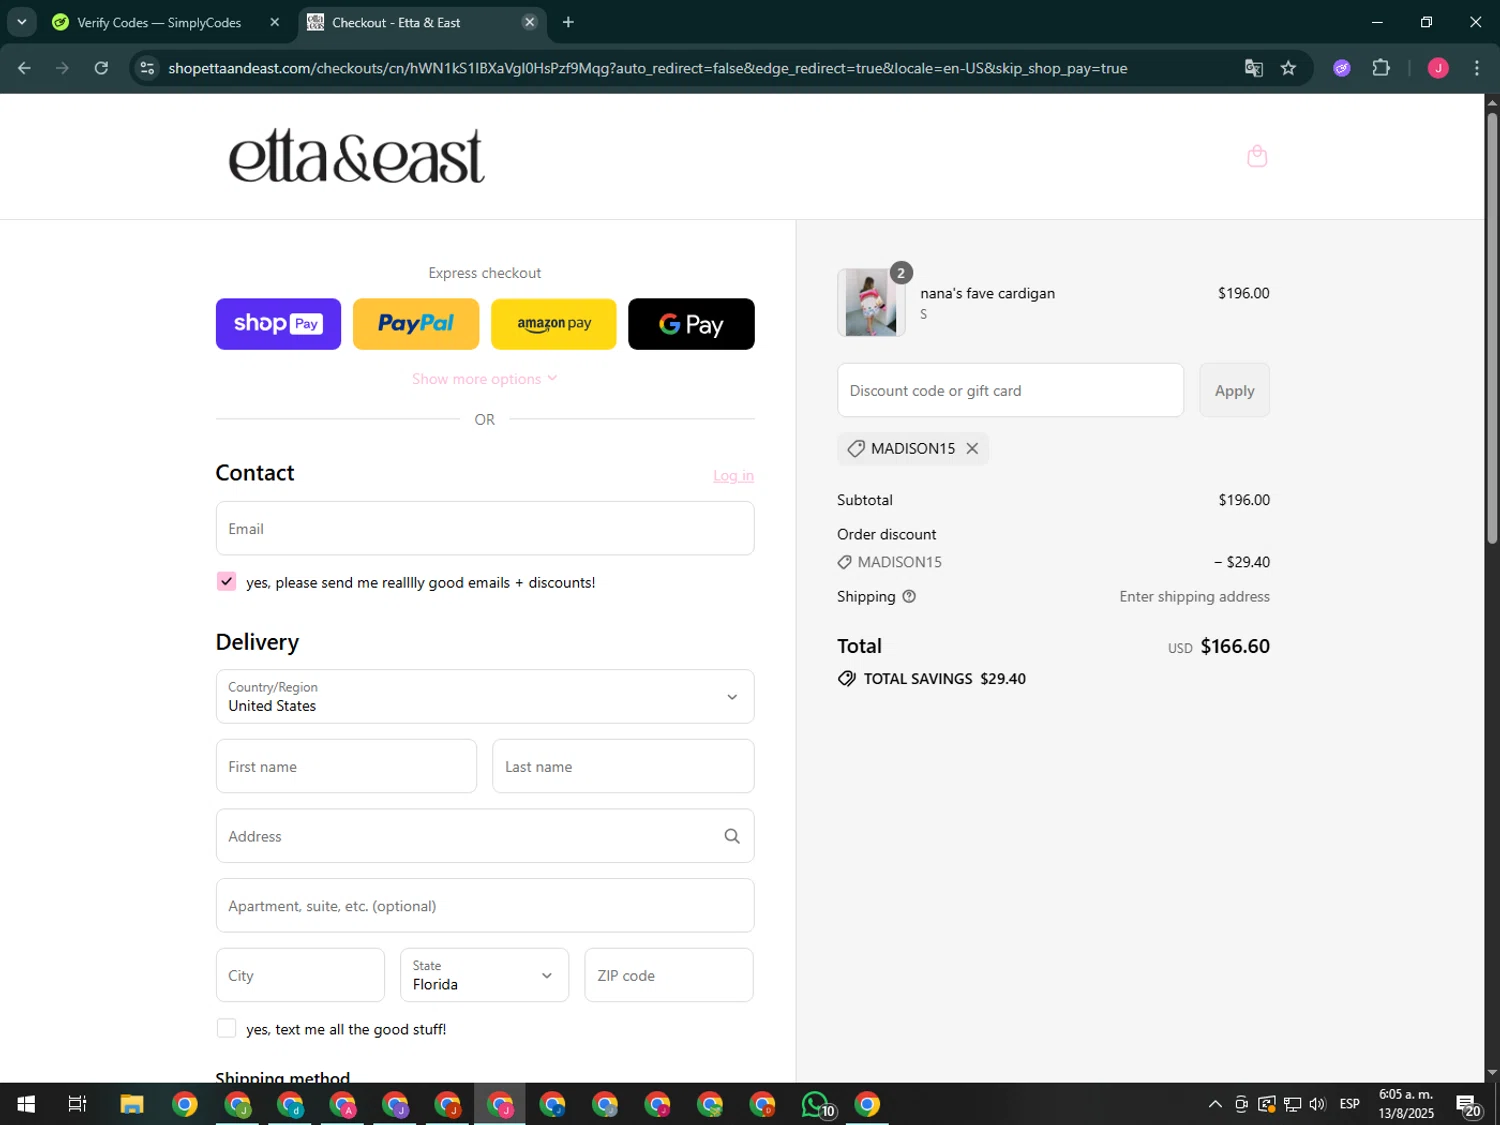Open the Chrome profile avatar
Screen dimensions: 1500x1125
click(x=1438, y=68)
